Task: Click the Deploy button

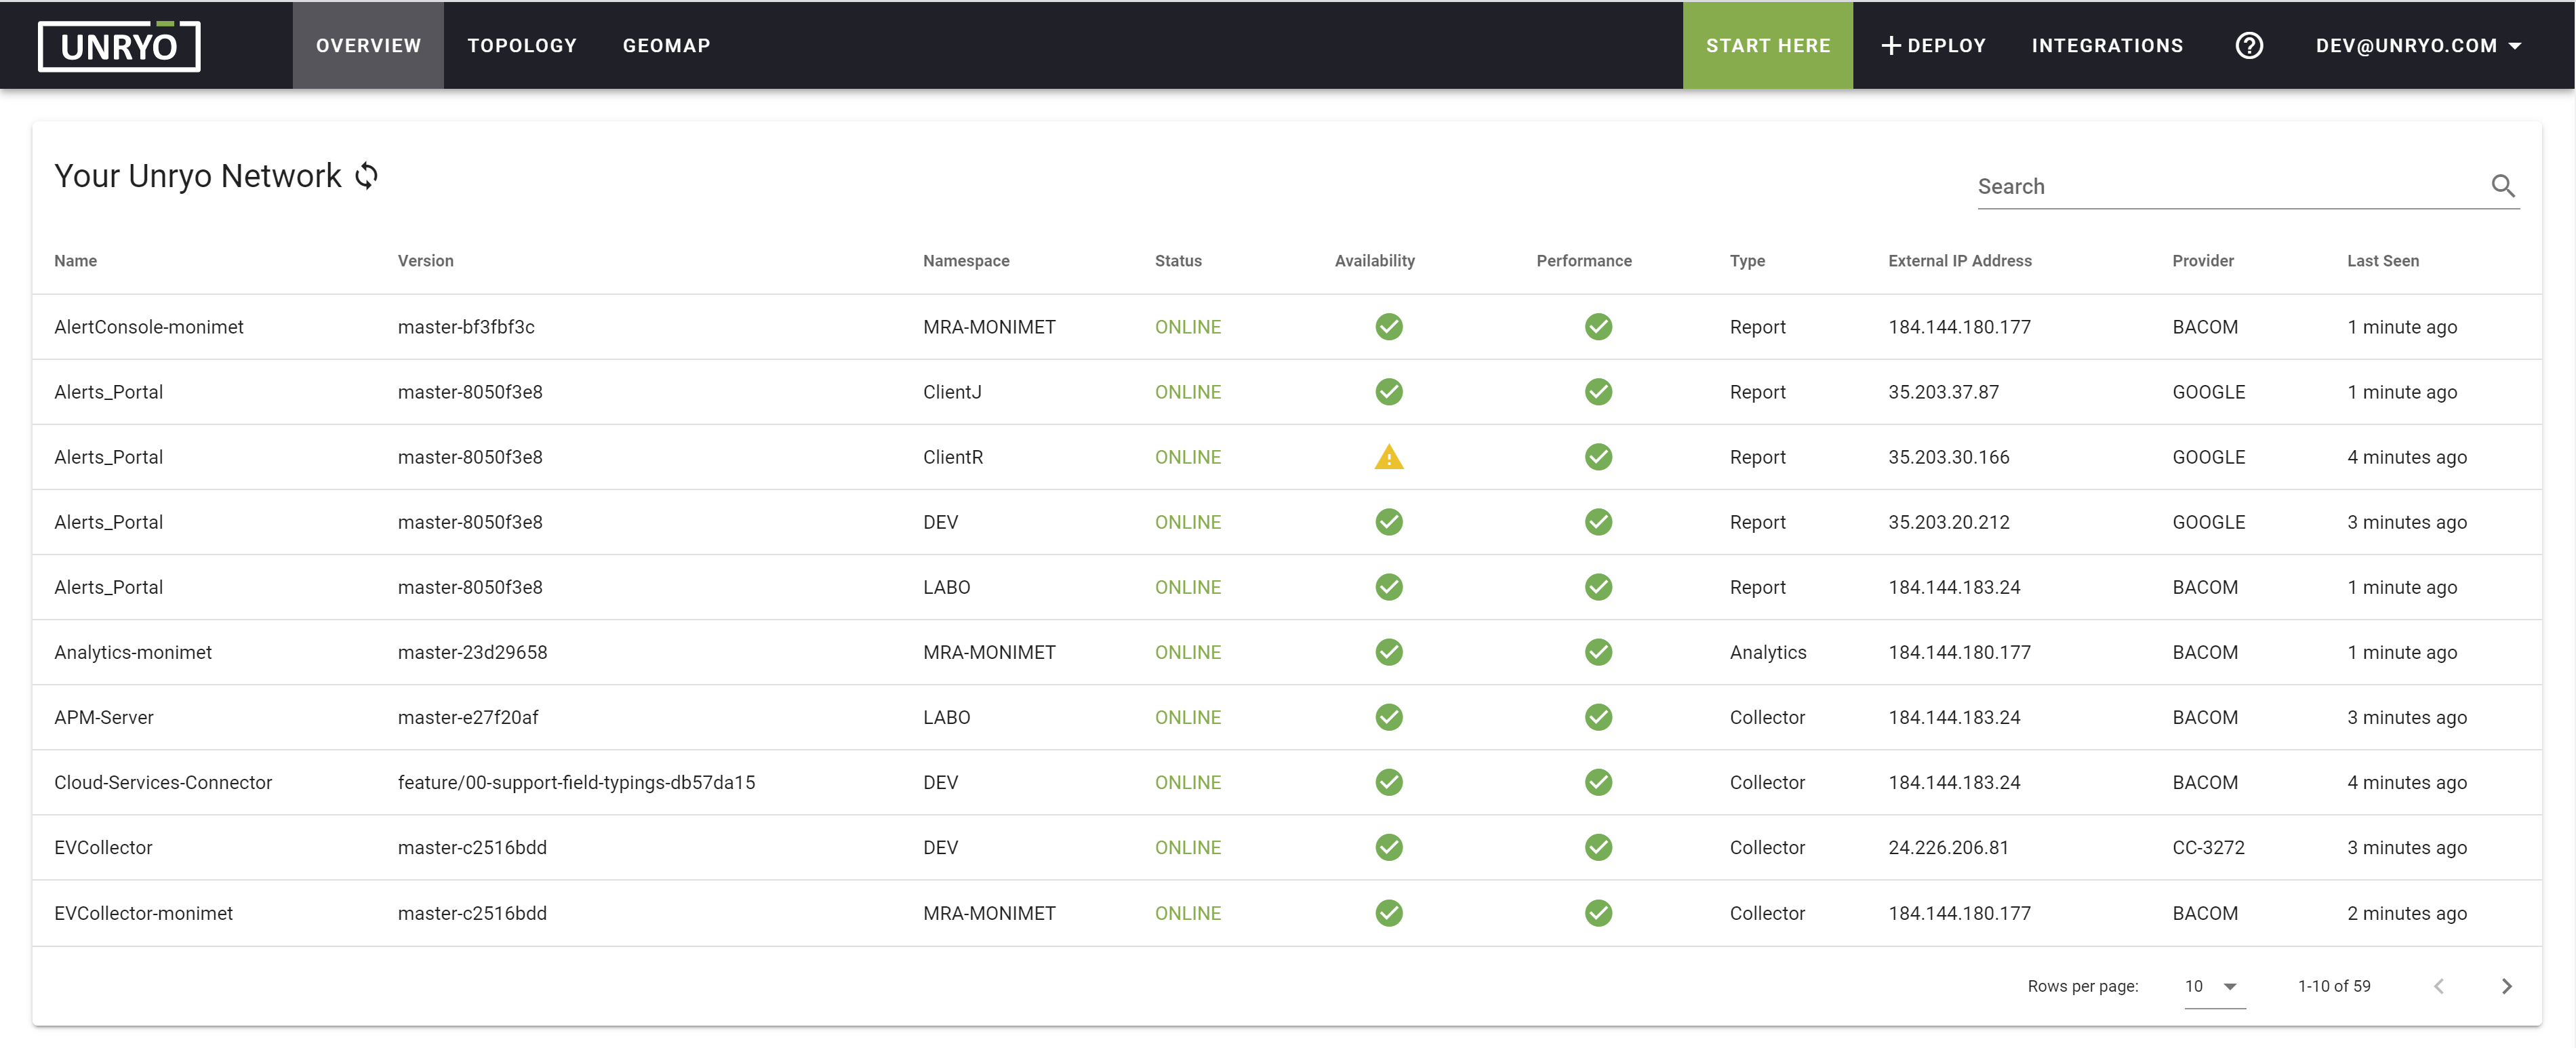Action: tap(1933, 46)
